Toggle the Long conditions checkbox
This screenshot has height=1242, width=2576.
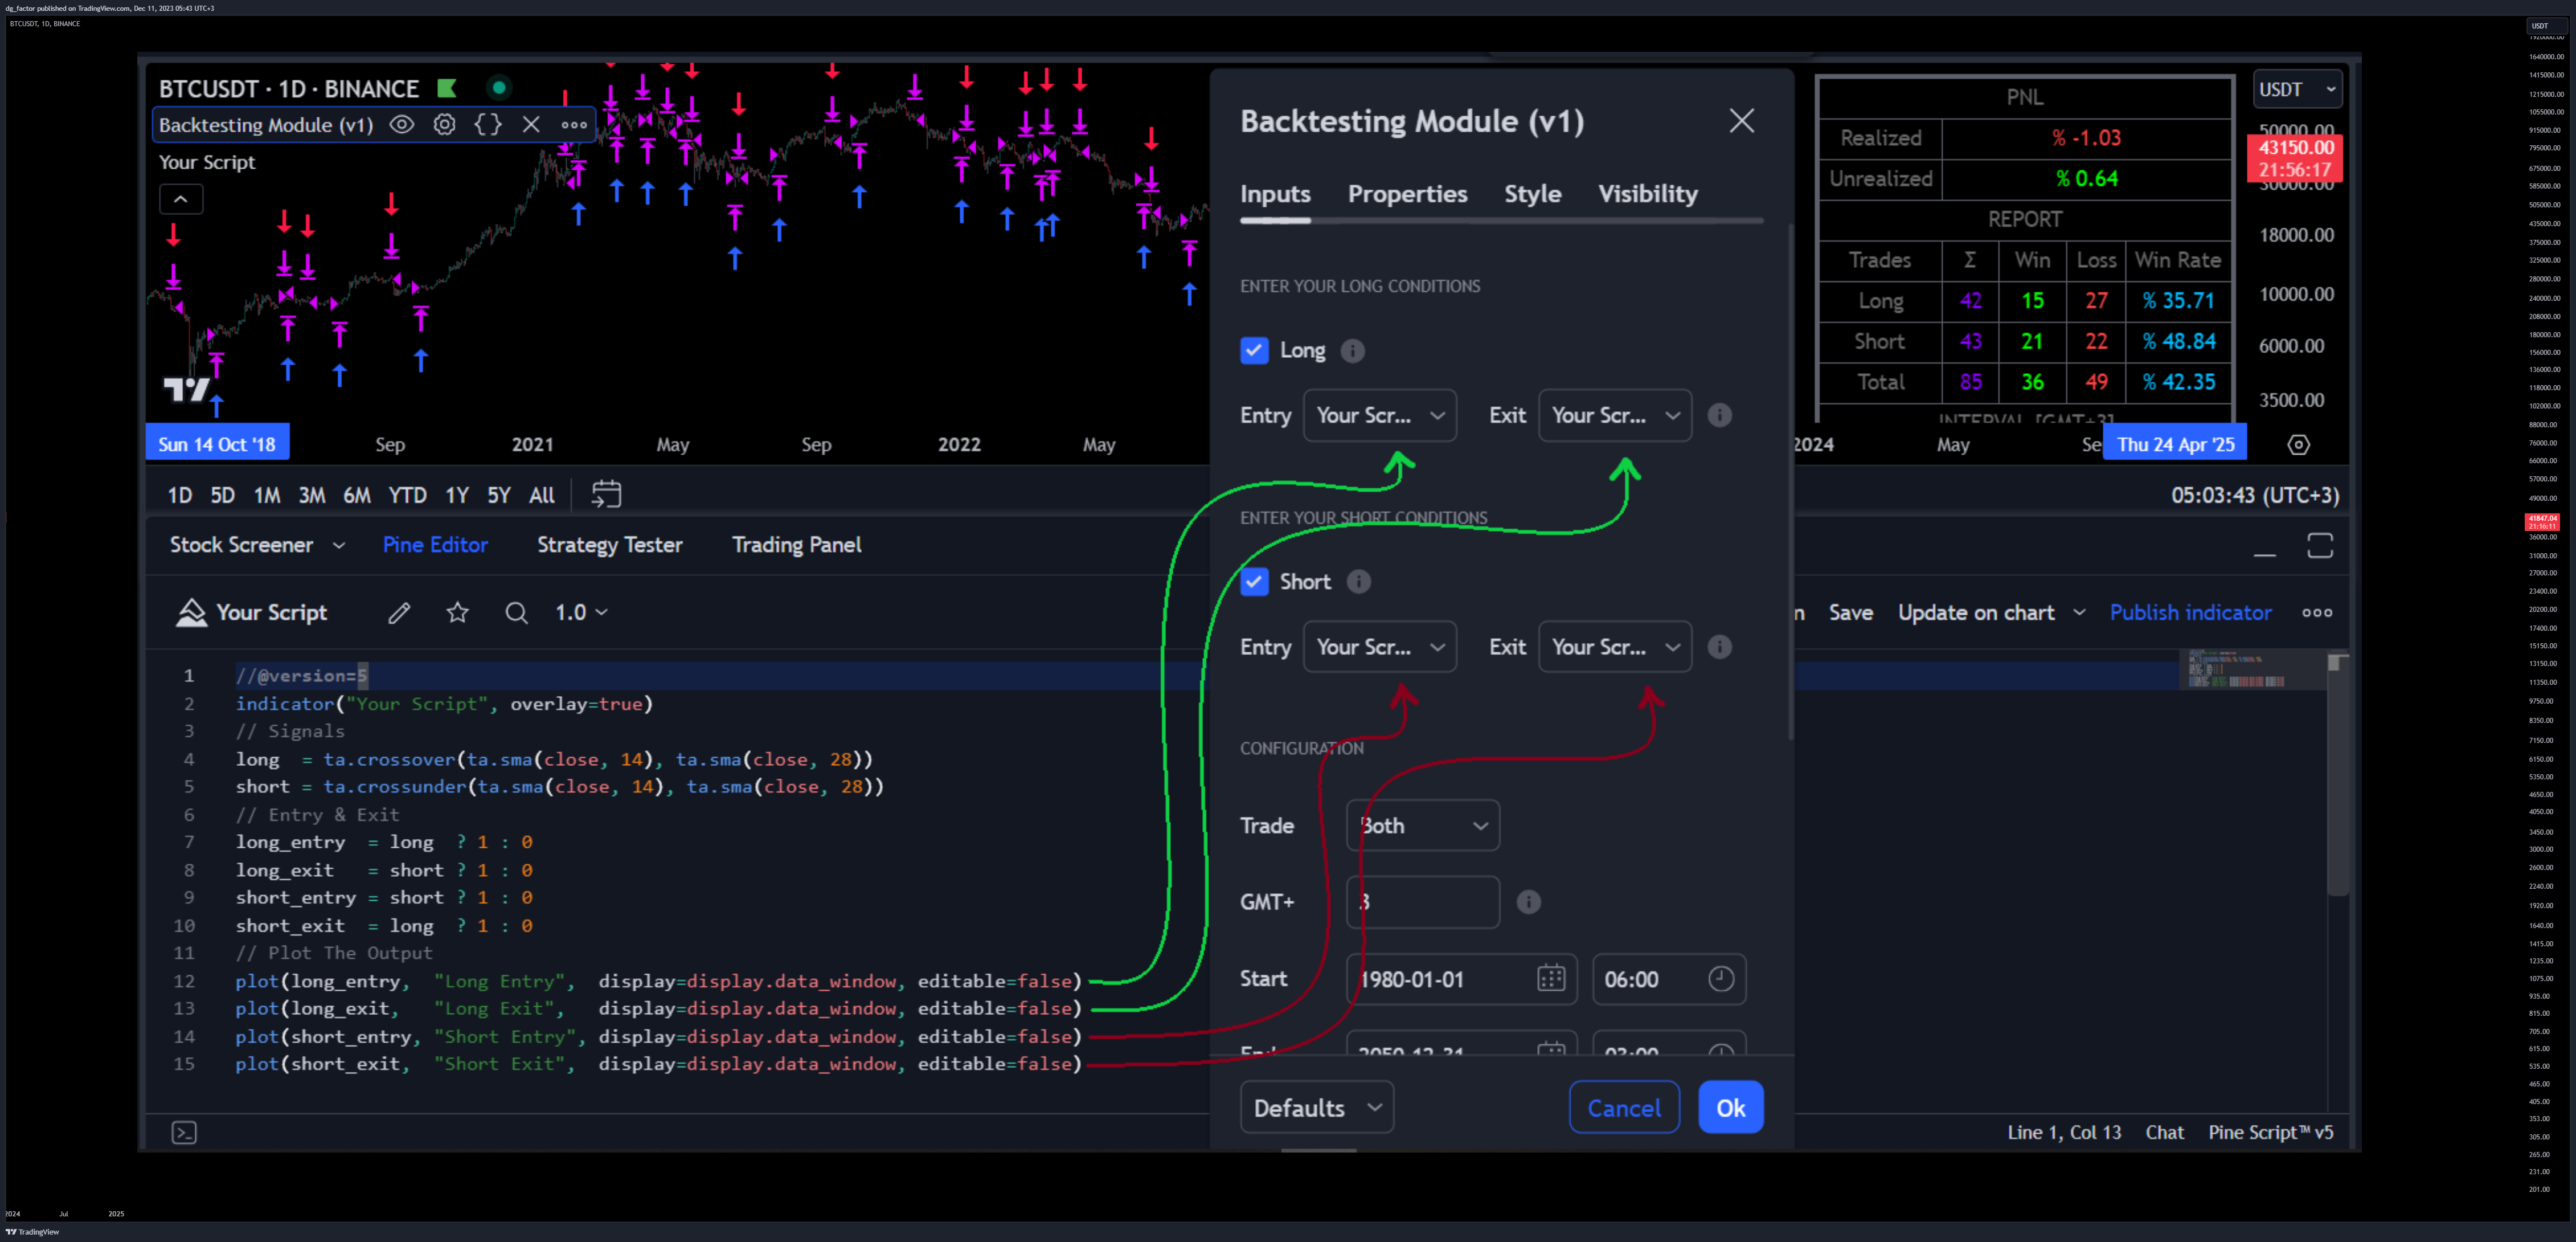coord(1254,350)
